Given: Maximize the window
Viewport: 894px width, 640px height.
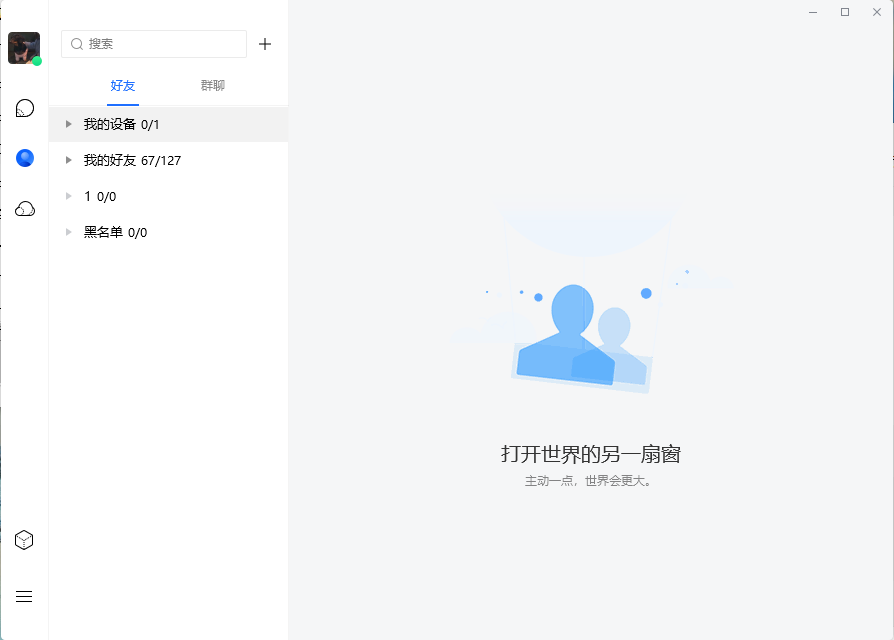Looking at the screenshot, I should pos(845,12).
